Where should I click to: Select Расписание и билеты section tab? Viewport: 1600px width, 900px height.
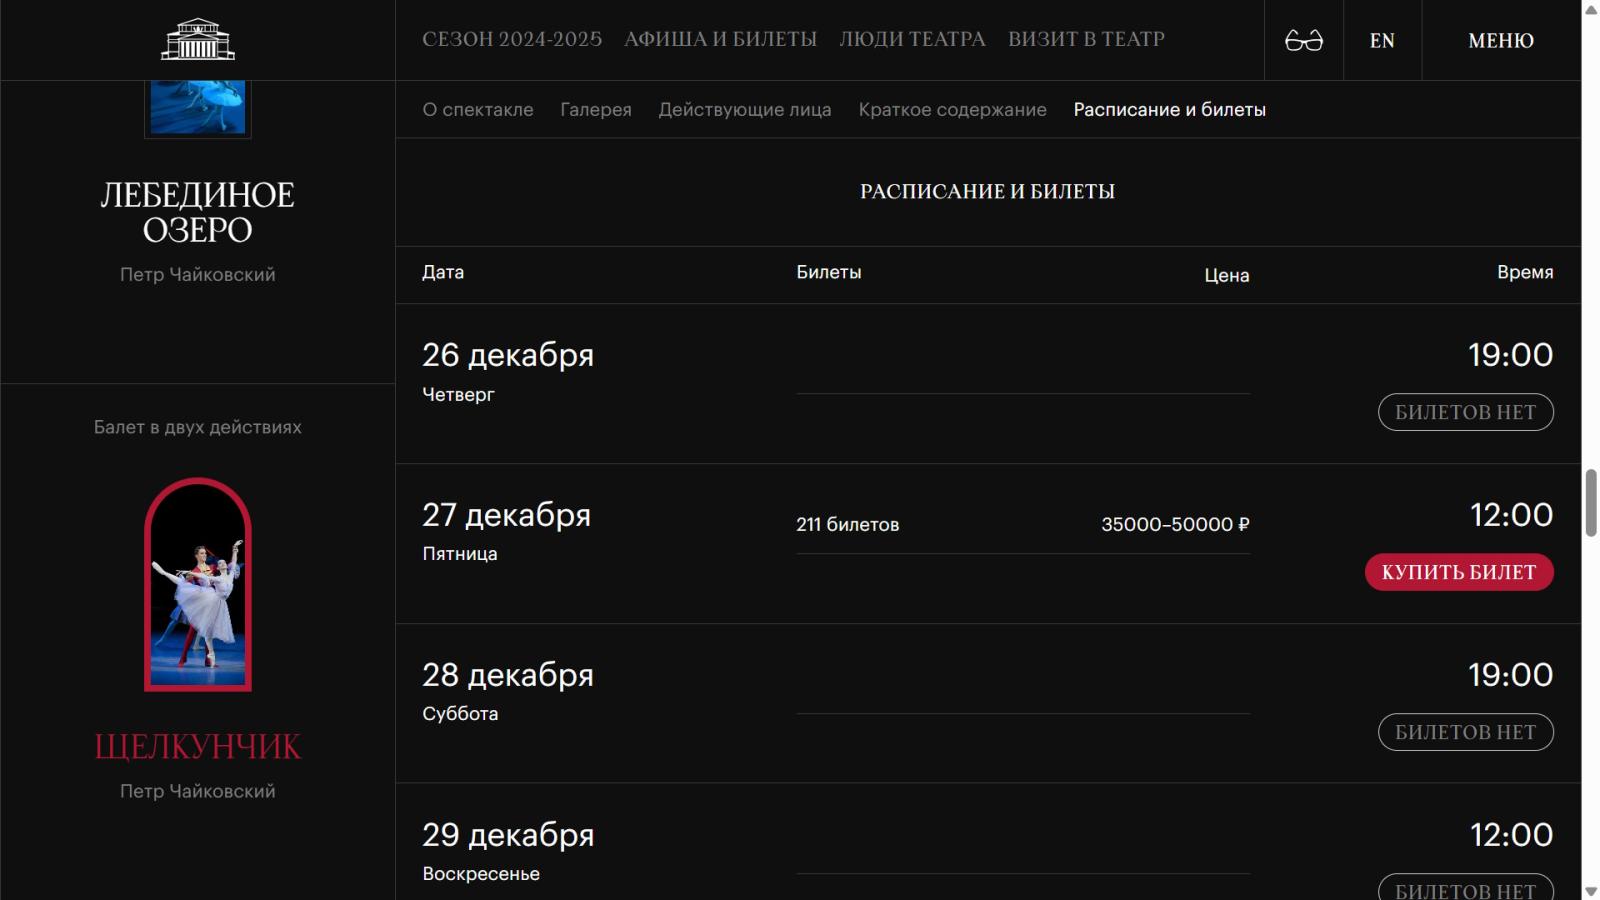(x=1169, y=109)
